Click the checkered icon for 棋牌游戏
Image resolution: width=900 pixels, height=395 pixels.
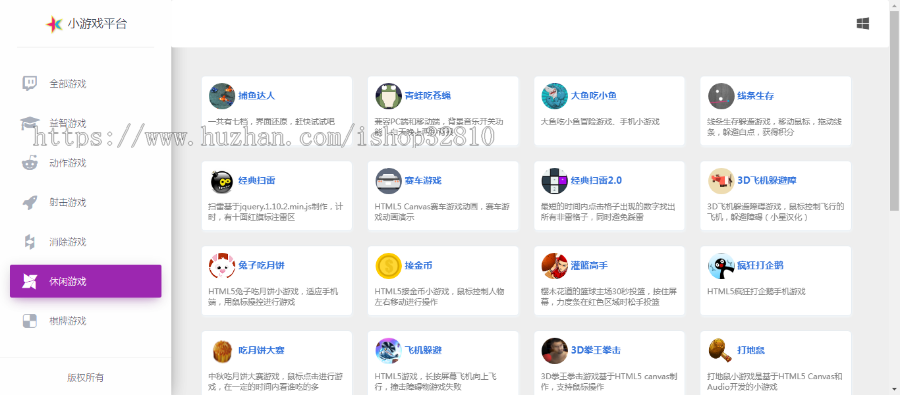pos(29,321)
